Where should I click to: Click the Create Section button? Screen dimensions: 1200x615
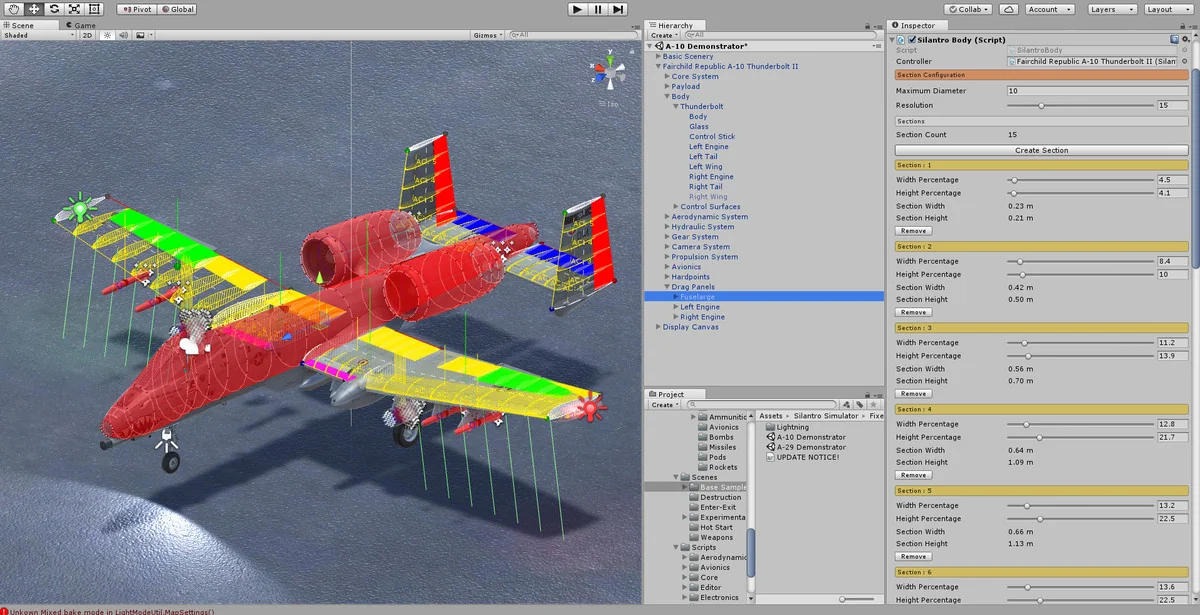tap(1041, 150)
